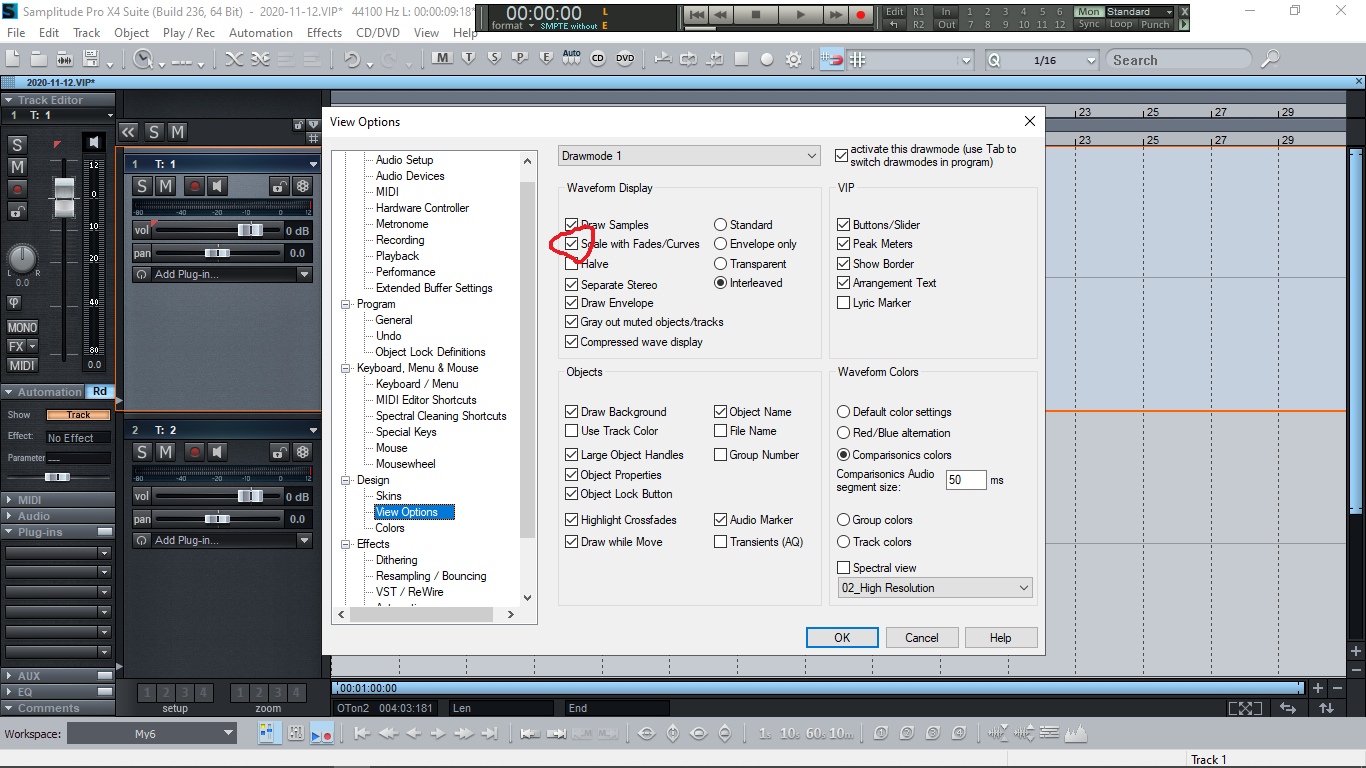
Task: Click the Auto crossfade toolbar icon
Action: coord(572,58)
